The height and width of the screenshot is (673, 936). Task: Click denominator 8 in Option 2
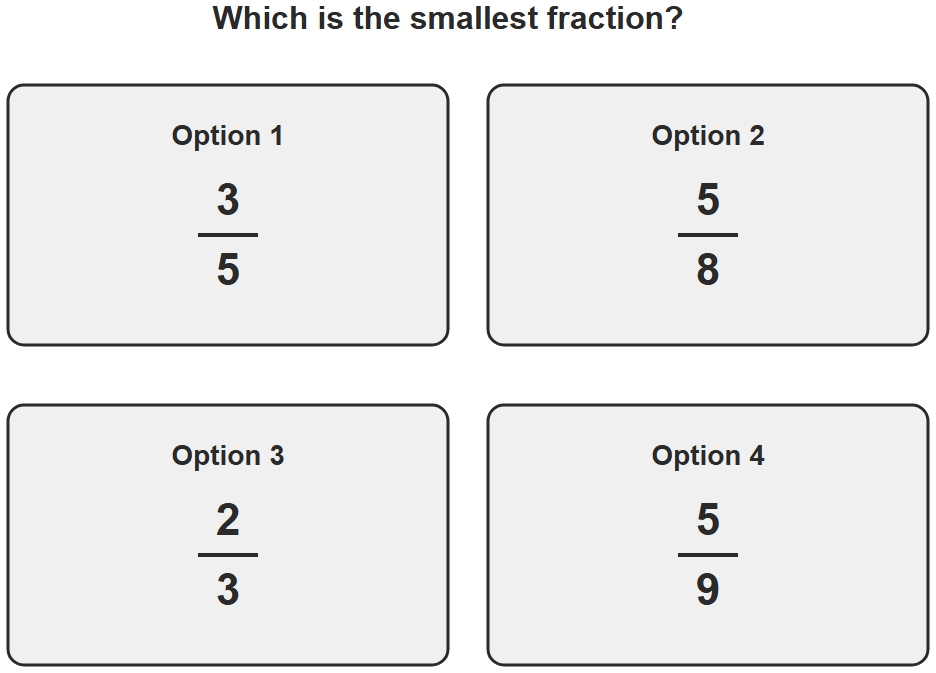point(708,269)
